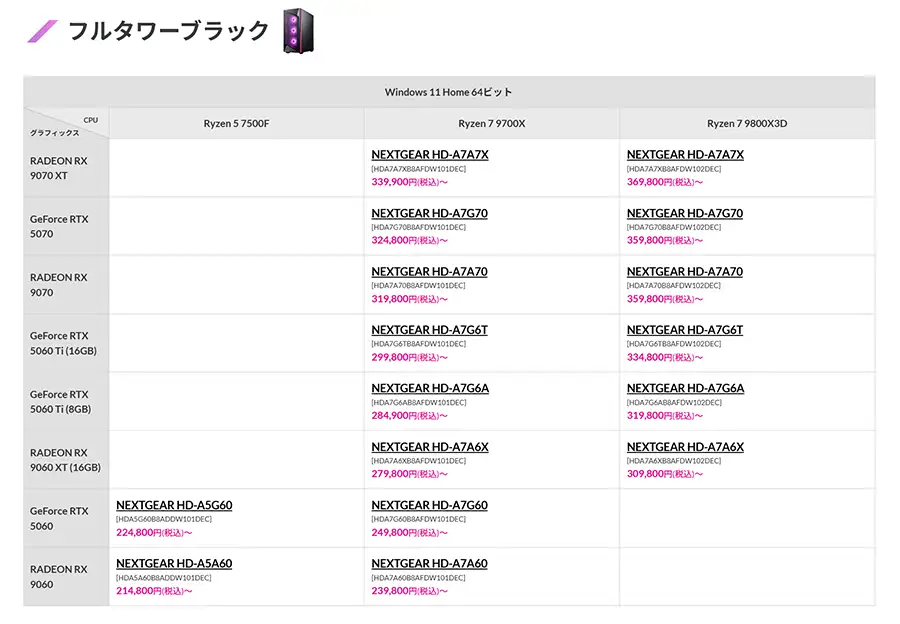900x624 pixels.
Task: Select the NEXTGEAR HD-A5A60 model link
Action: (174, 563)
